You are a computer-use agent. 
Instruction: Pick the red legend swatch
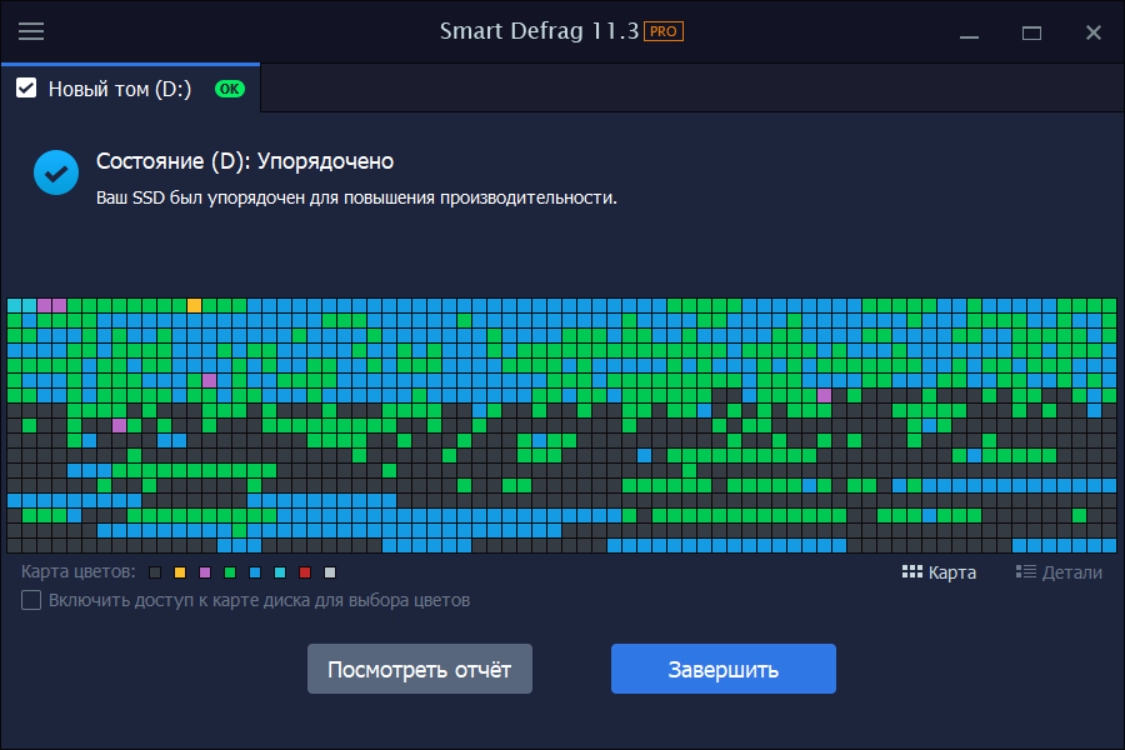coord(305,573)
